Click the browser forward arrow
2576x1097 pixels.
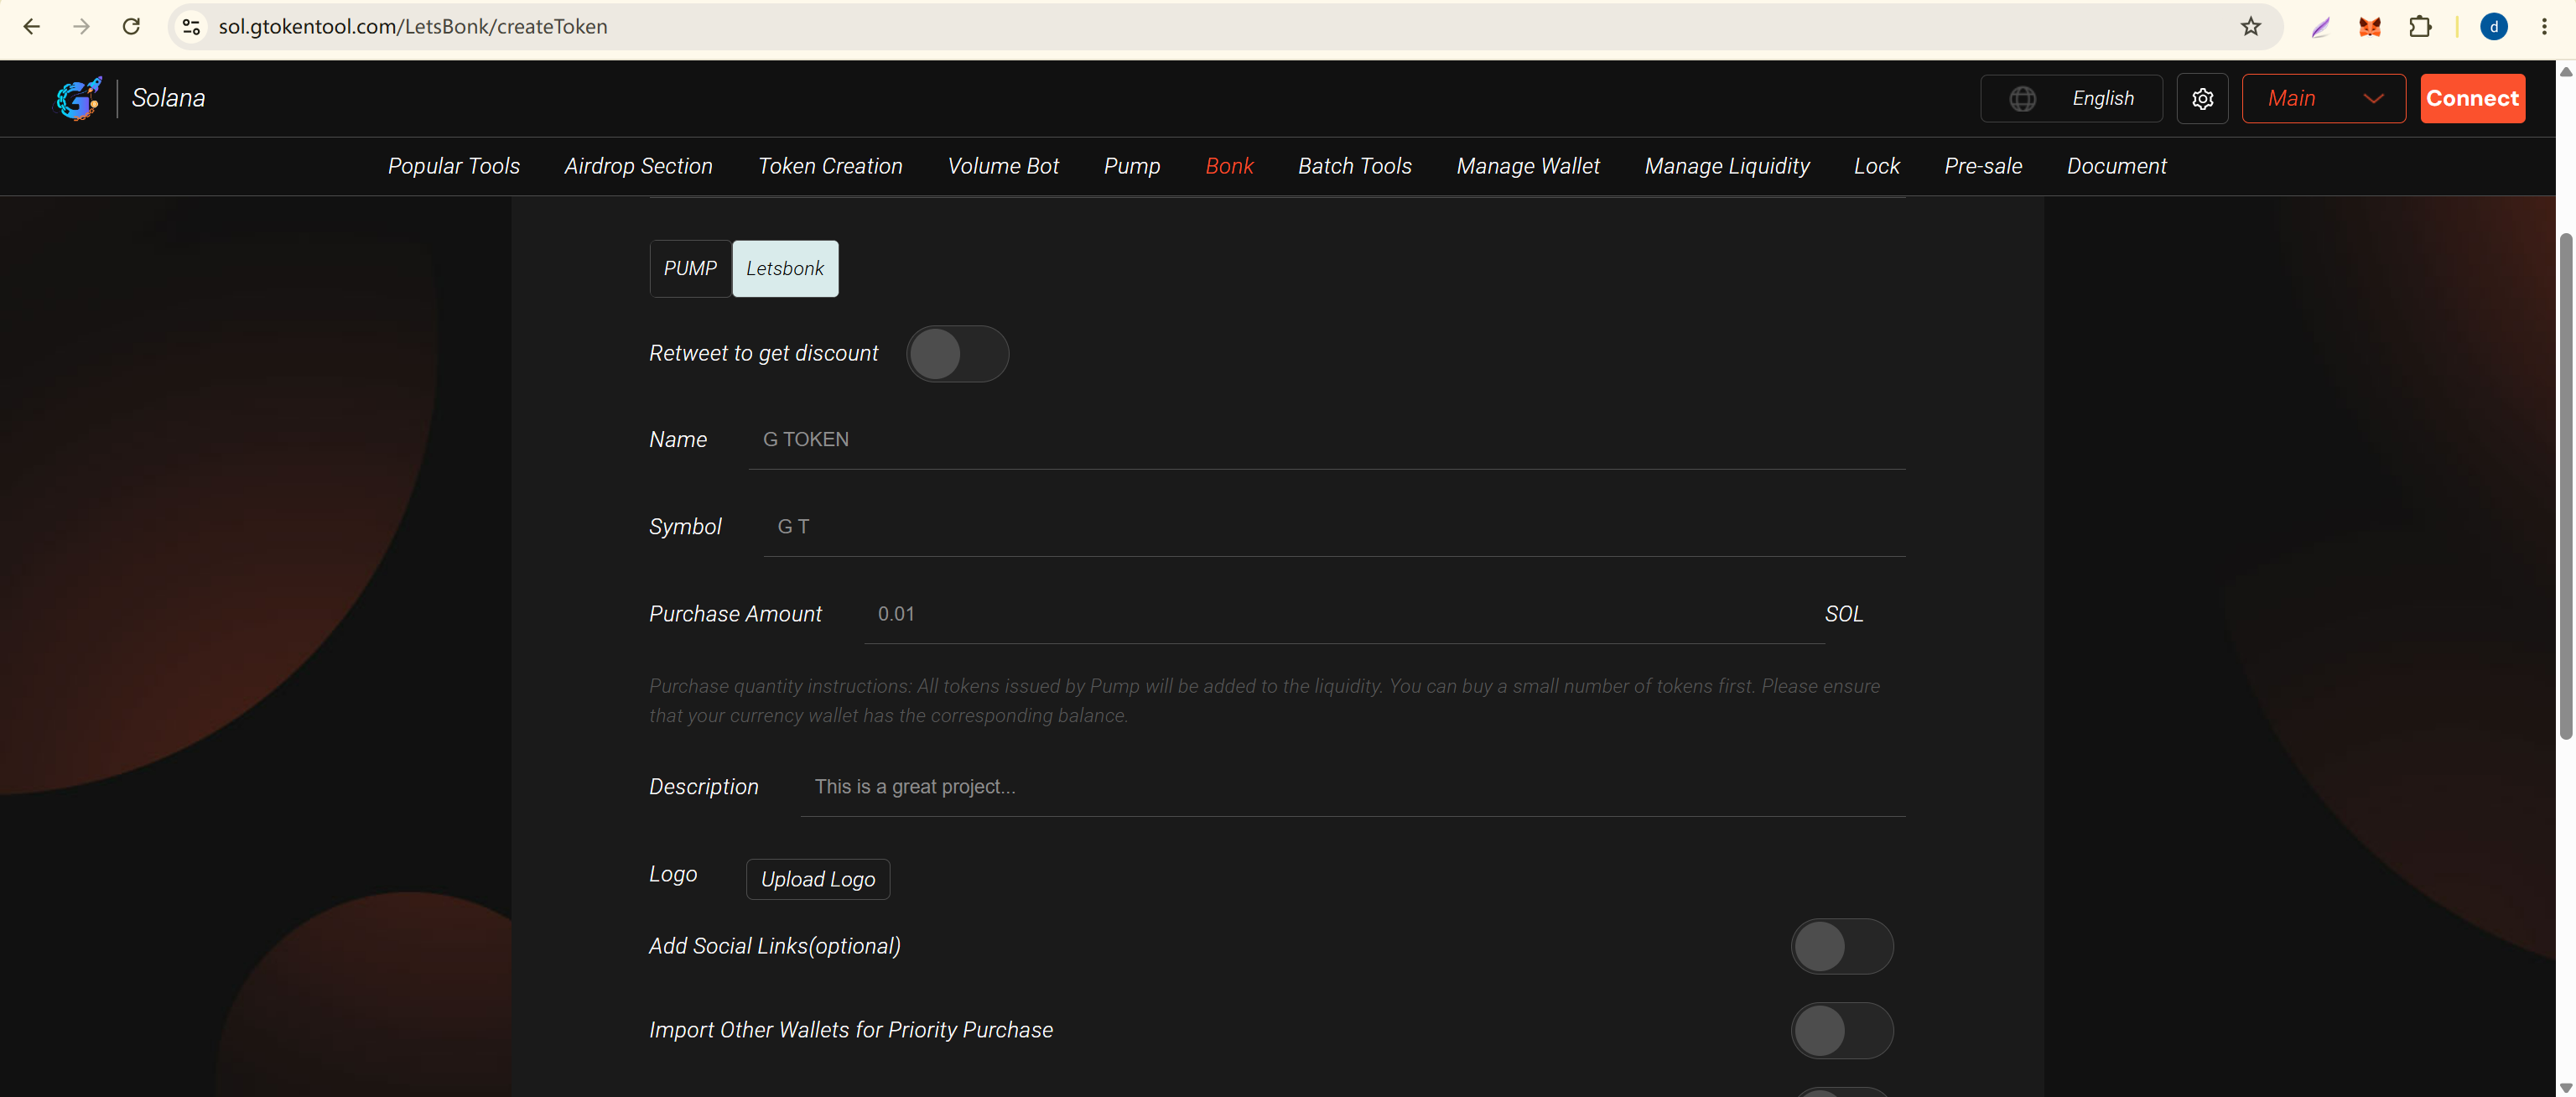click(82, 27)
